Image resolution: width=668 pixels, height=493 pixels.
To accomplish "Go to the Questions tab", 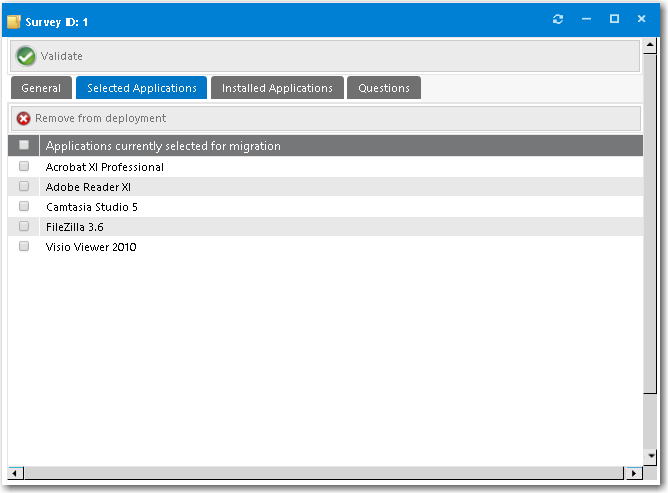I will [384, 88].
